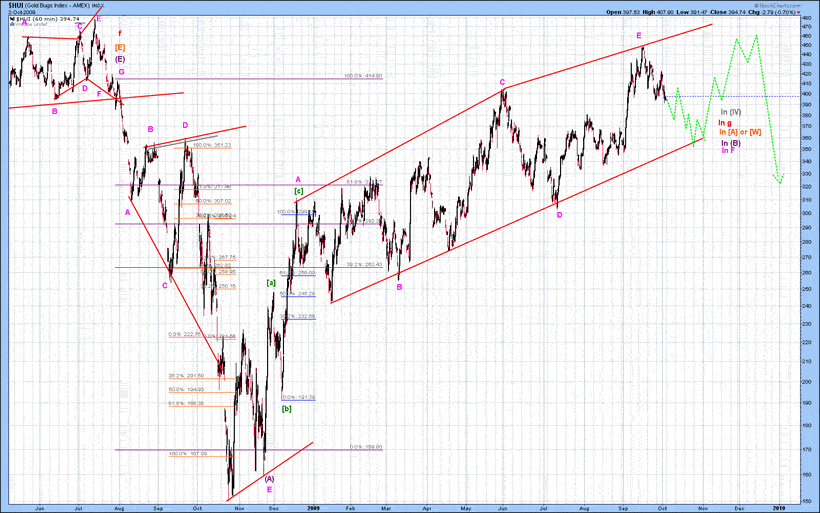This screenshot has width=820, height=513.
Task: Click the 0.0%: 191.39 retracement label
Action: coord(299,397)
